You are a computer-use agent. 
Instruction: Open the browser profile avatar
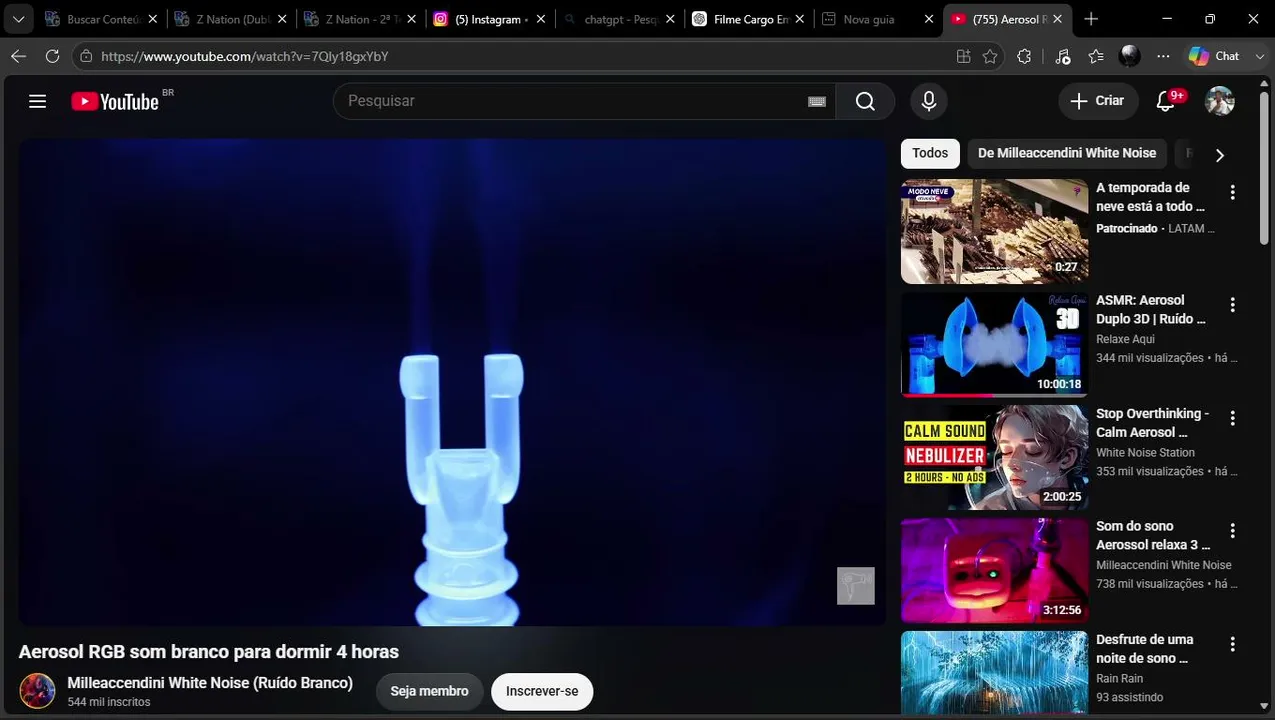click(1129, 56)
